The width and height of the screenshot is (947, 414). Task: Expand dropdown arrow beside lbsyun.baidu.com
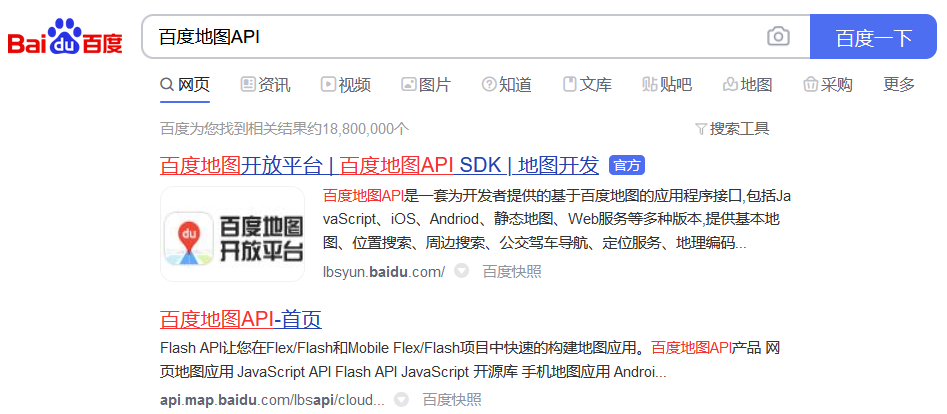pos(461,271)
